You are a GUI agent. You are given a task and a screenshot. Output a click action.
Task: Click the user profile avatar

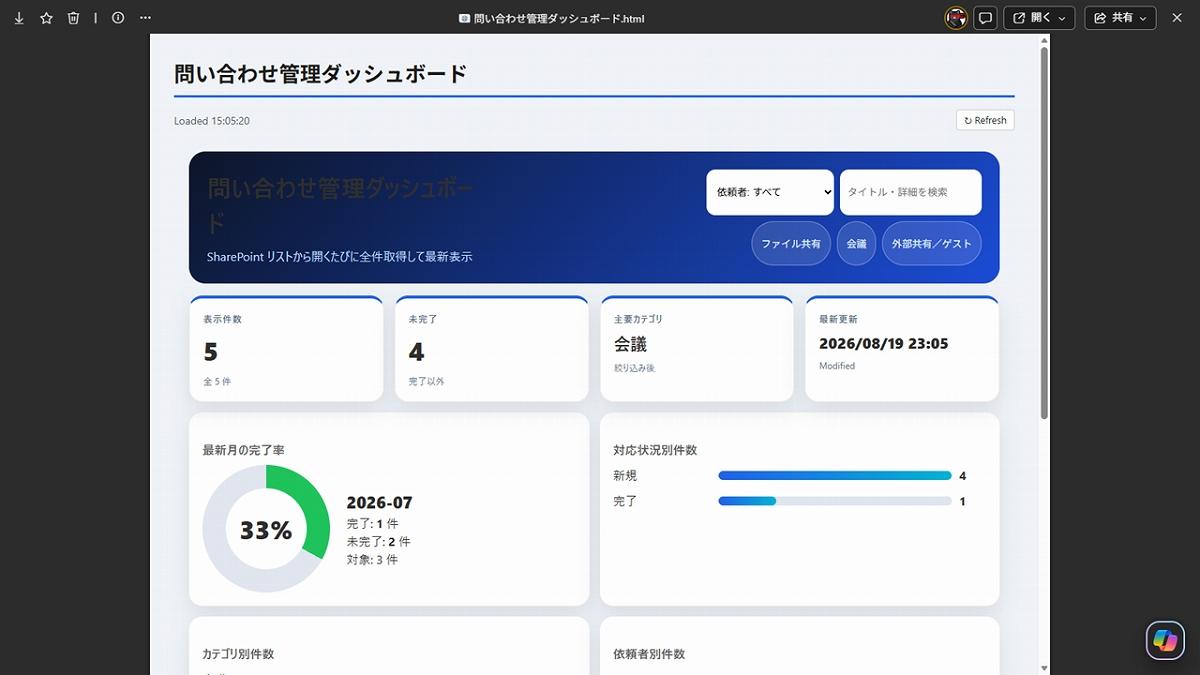[x=956, y=18]
